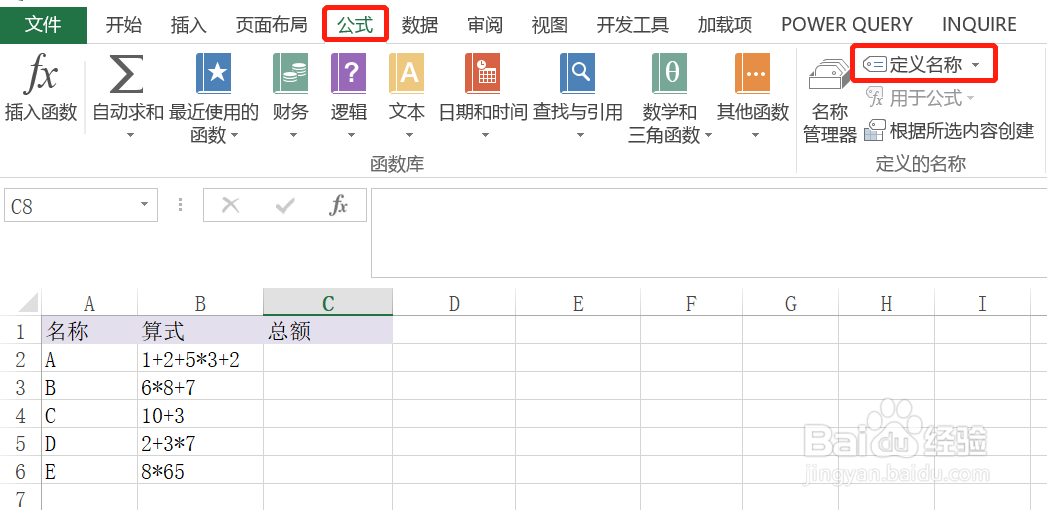
Task: Expand the Lookup & Reference dropdown arrow
Action: [x=580, y=136]
